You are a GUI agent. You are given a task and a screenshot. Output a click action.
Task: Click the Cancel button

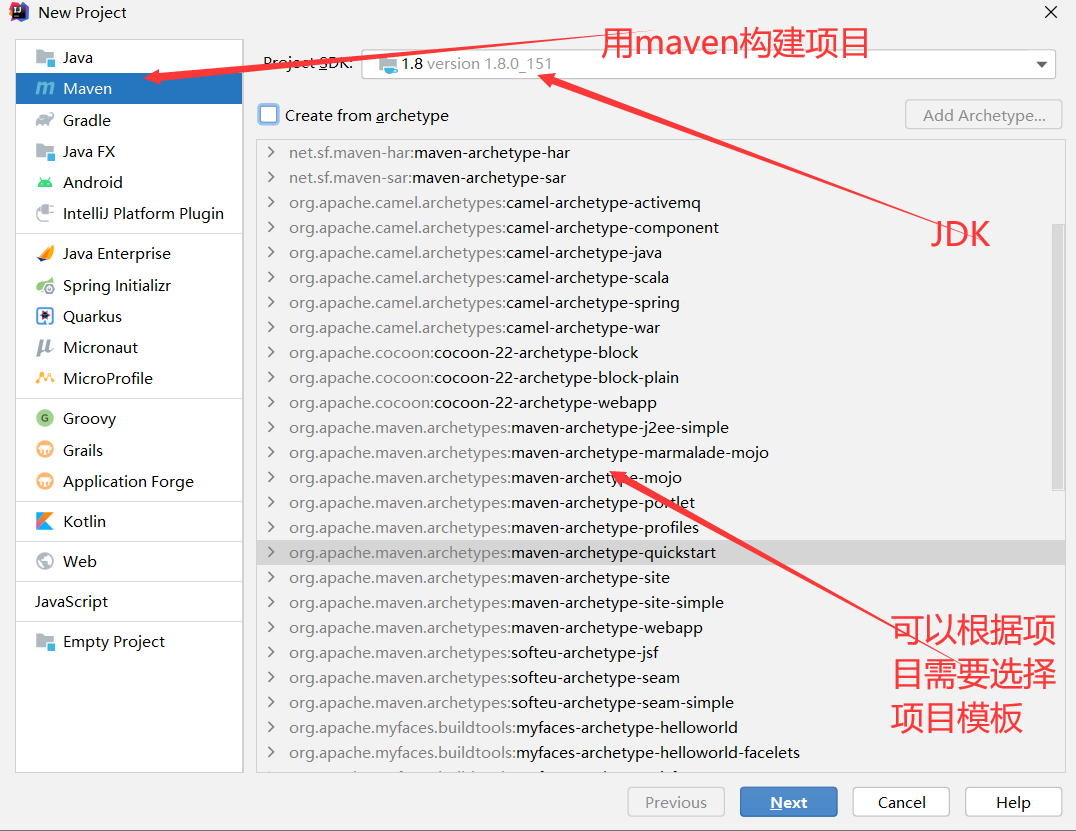901,802
